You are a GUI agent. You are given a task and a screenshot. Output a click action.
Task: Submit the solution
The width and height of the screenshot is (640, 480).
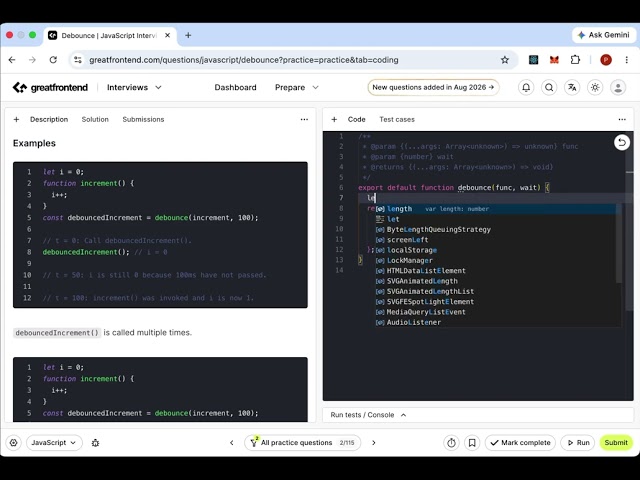616,442
